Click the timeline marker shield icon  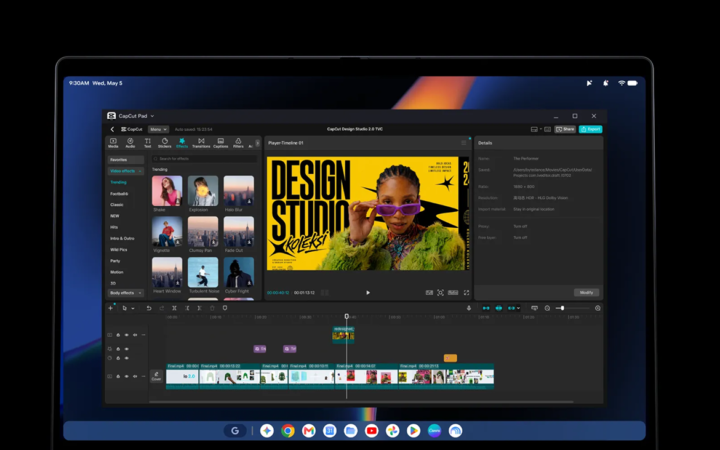point(225,308)
